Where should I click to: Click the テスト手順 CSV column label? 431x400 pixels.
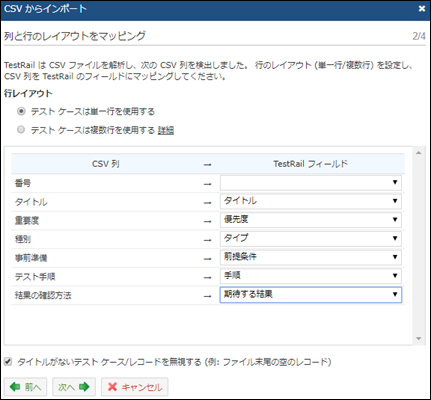(x=35, y=277)
